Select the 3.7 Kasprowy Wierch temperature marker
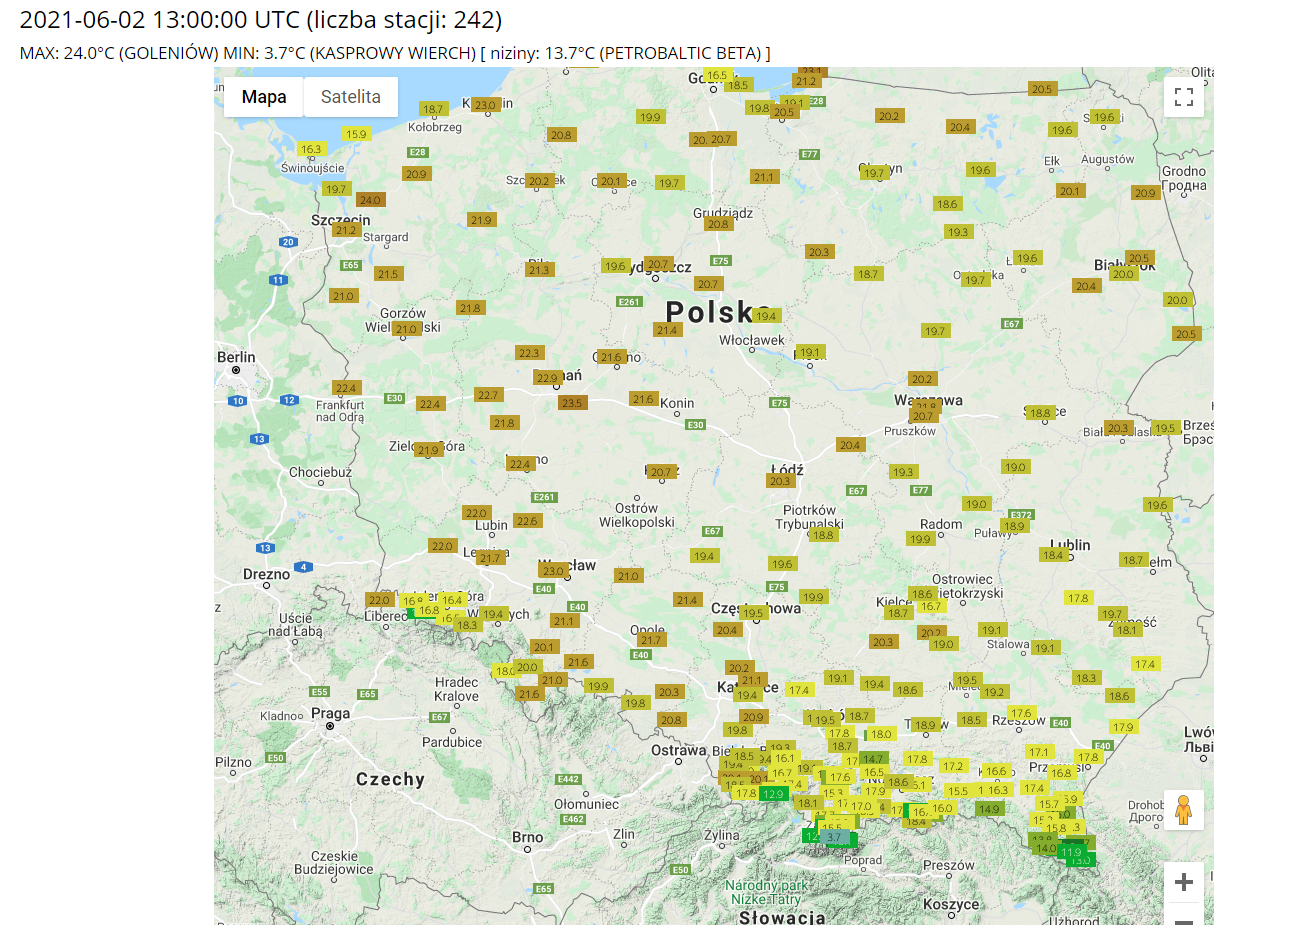Image resolution: width=1308 pixels, height=925 pixels. [835, 838]
